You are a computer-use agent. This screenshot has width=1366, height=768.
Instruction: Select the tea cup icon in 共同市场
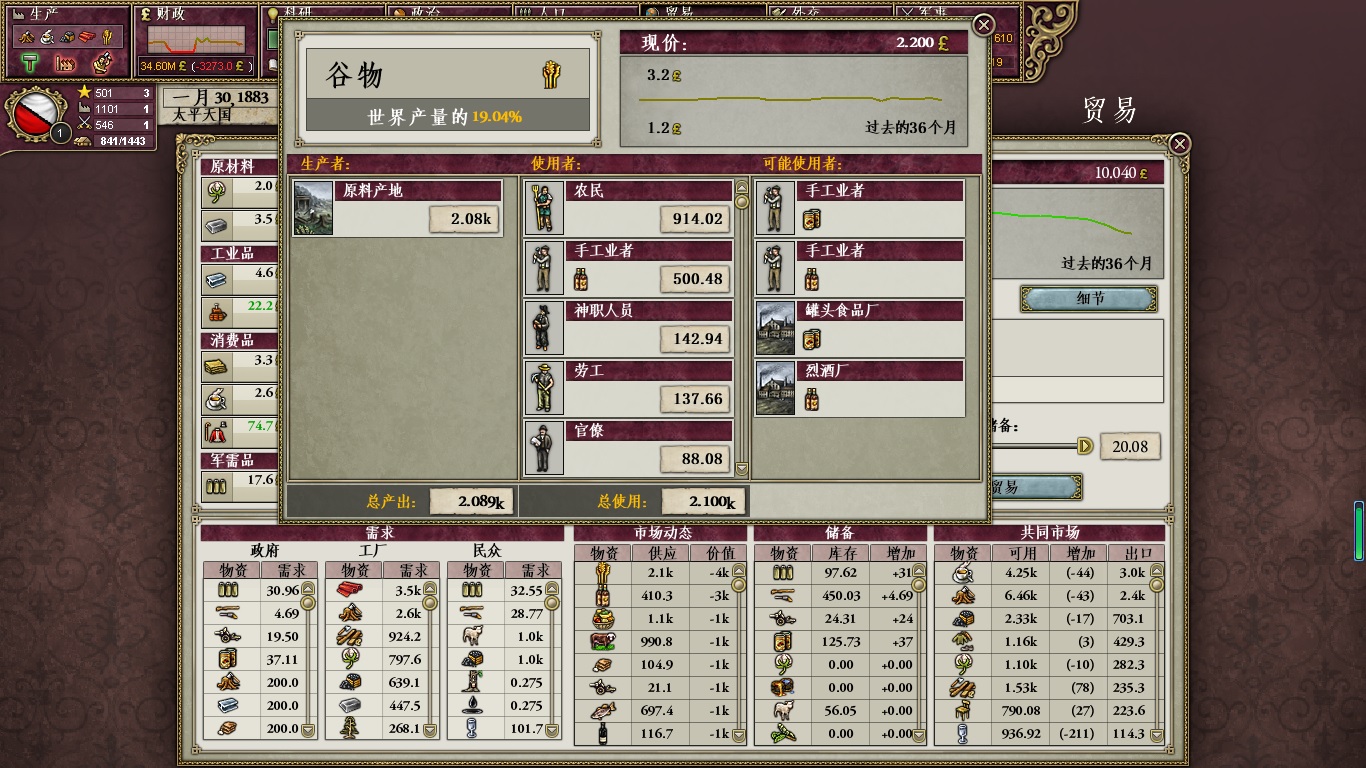click(962, 573)
